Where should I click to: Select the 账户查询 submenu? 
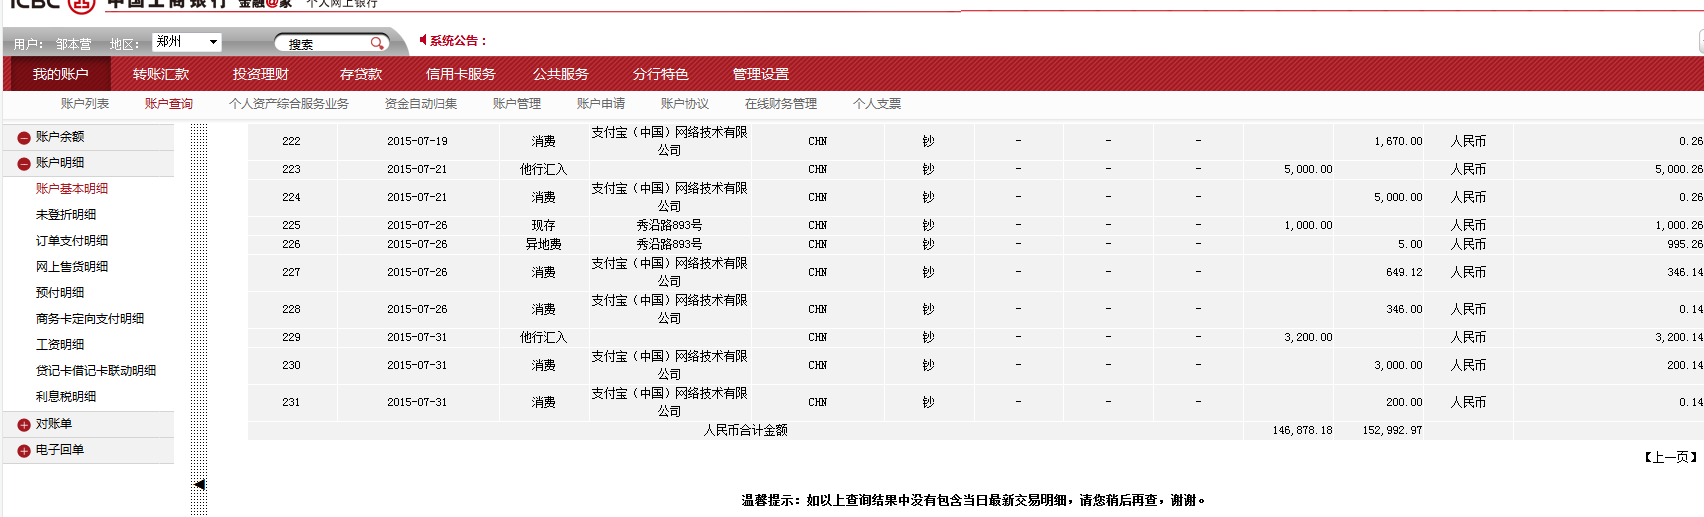169,104
